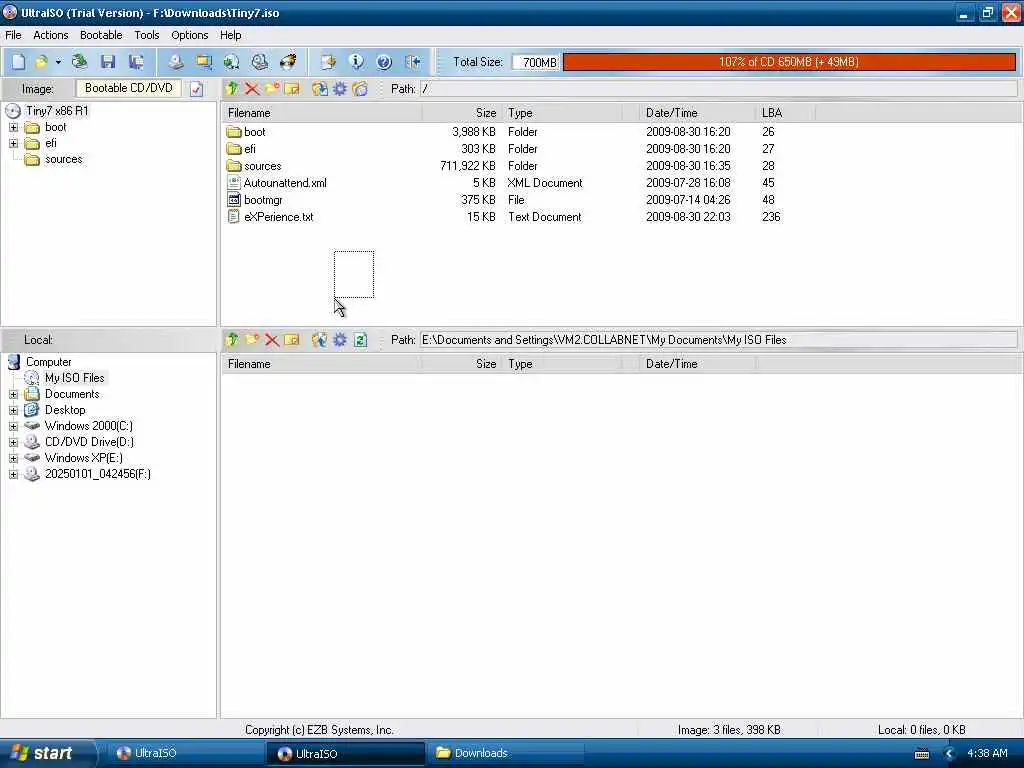This screenshot has height=768, width=1024.
Task: Click the Exit door icon in main toolbar
Action: (x=412, y=62)
